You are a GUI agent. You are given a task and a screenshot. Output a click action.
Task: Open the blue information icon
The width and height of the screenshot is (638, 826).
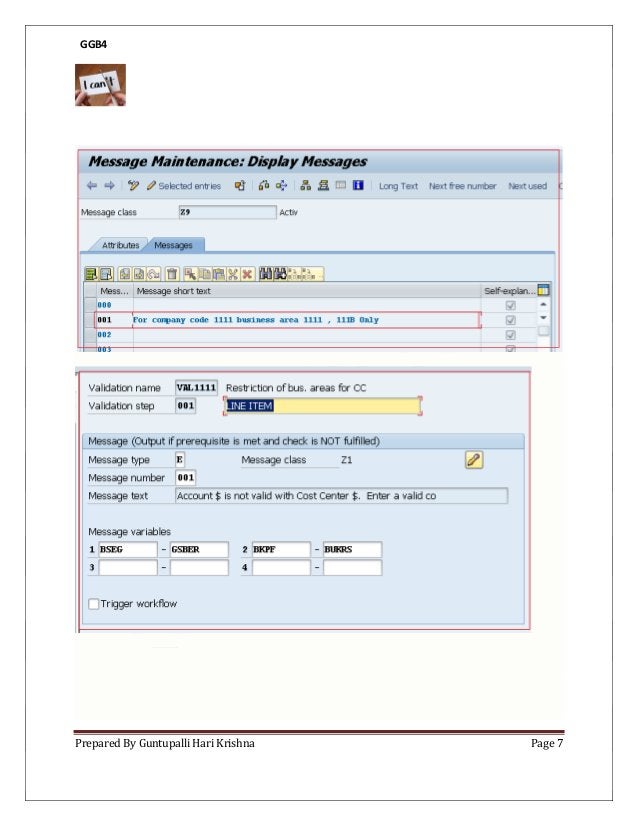click(358, 185)
